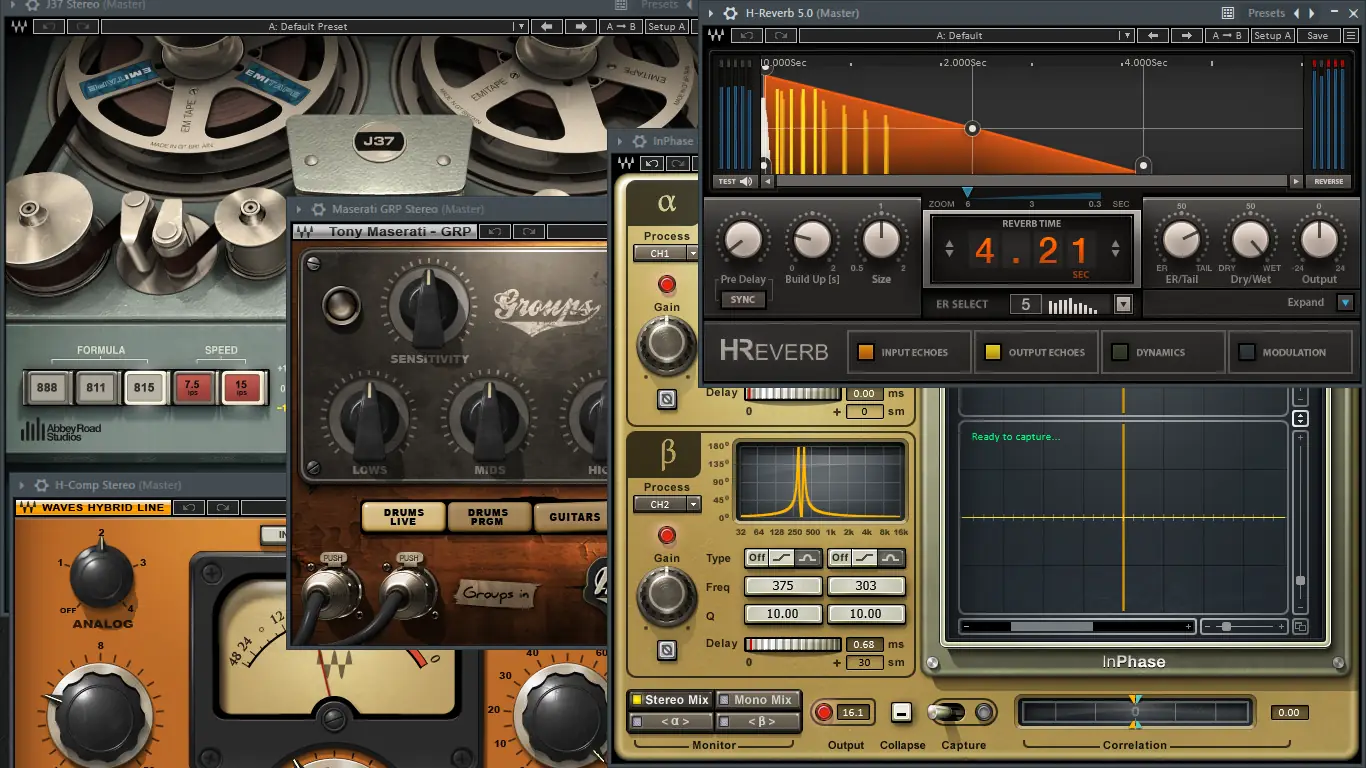Screen dimensions: 1366x768
Task: Undo last change in H-Reverb toolbar
Action: [x=746, y=35]
